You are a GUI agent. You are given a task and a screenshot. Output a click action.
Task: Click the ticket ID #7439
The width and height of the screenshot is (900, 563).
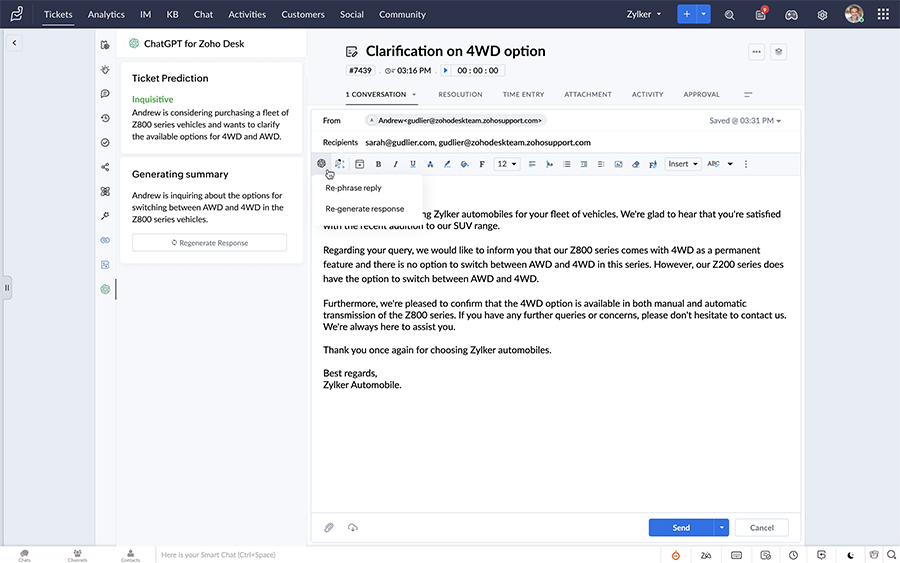point(360,71)
